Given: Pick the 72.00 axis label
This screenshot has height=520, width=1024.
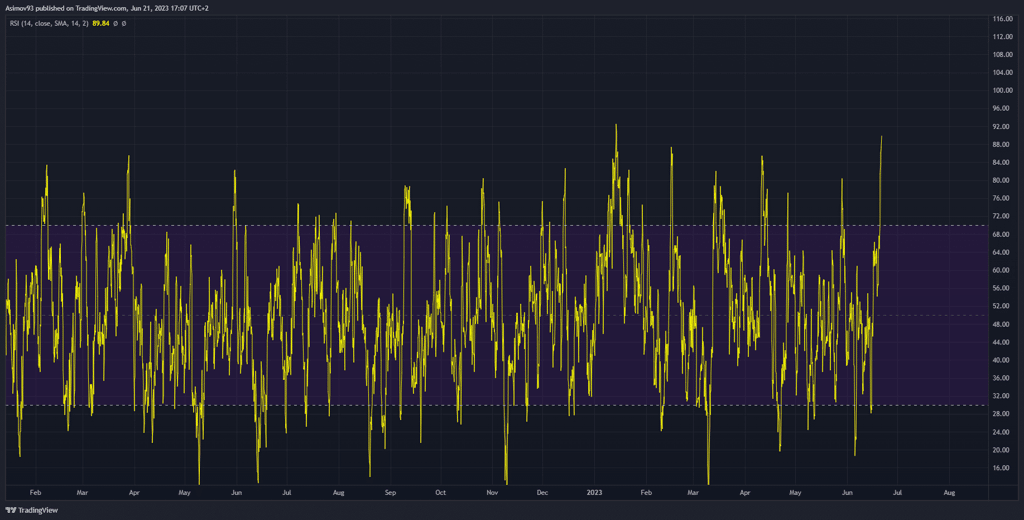Looking at the screenshot, I should [x=1002, y=216].
